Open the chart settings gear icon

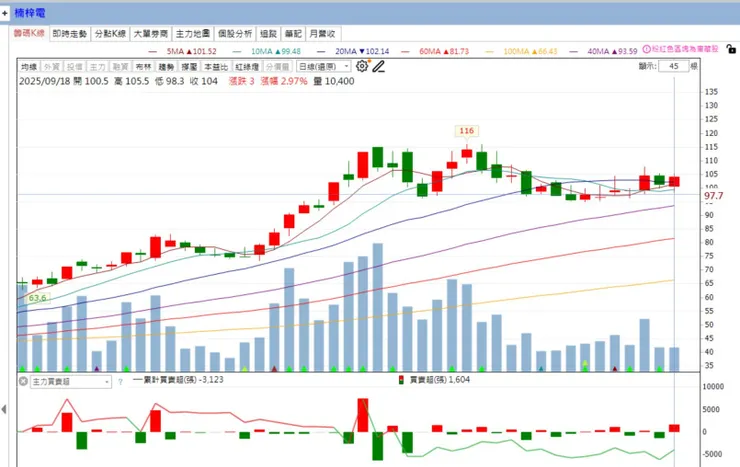[x=362, y=66]
